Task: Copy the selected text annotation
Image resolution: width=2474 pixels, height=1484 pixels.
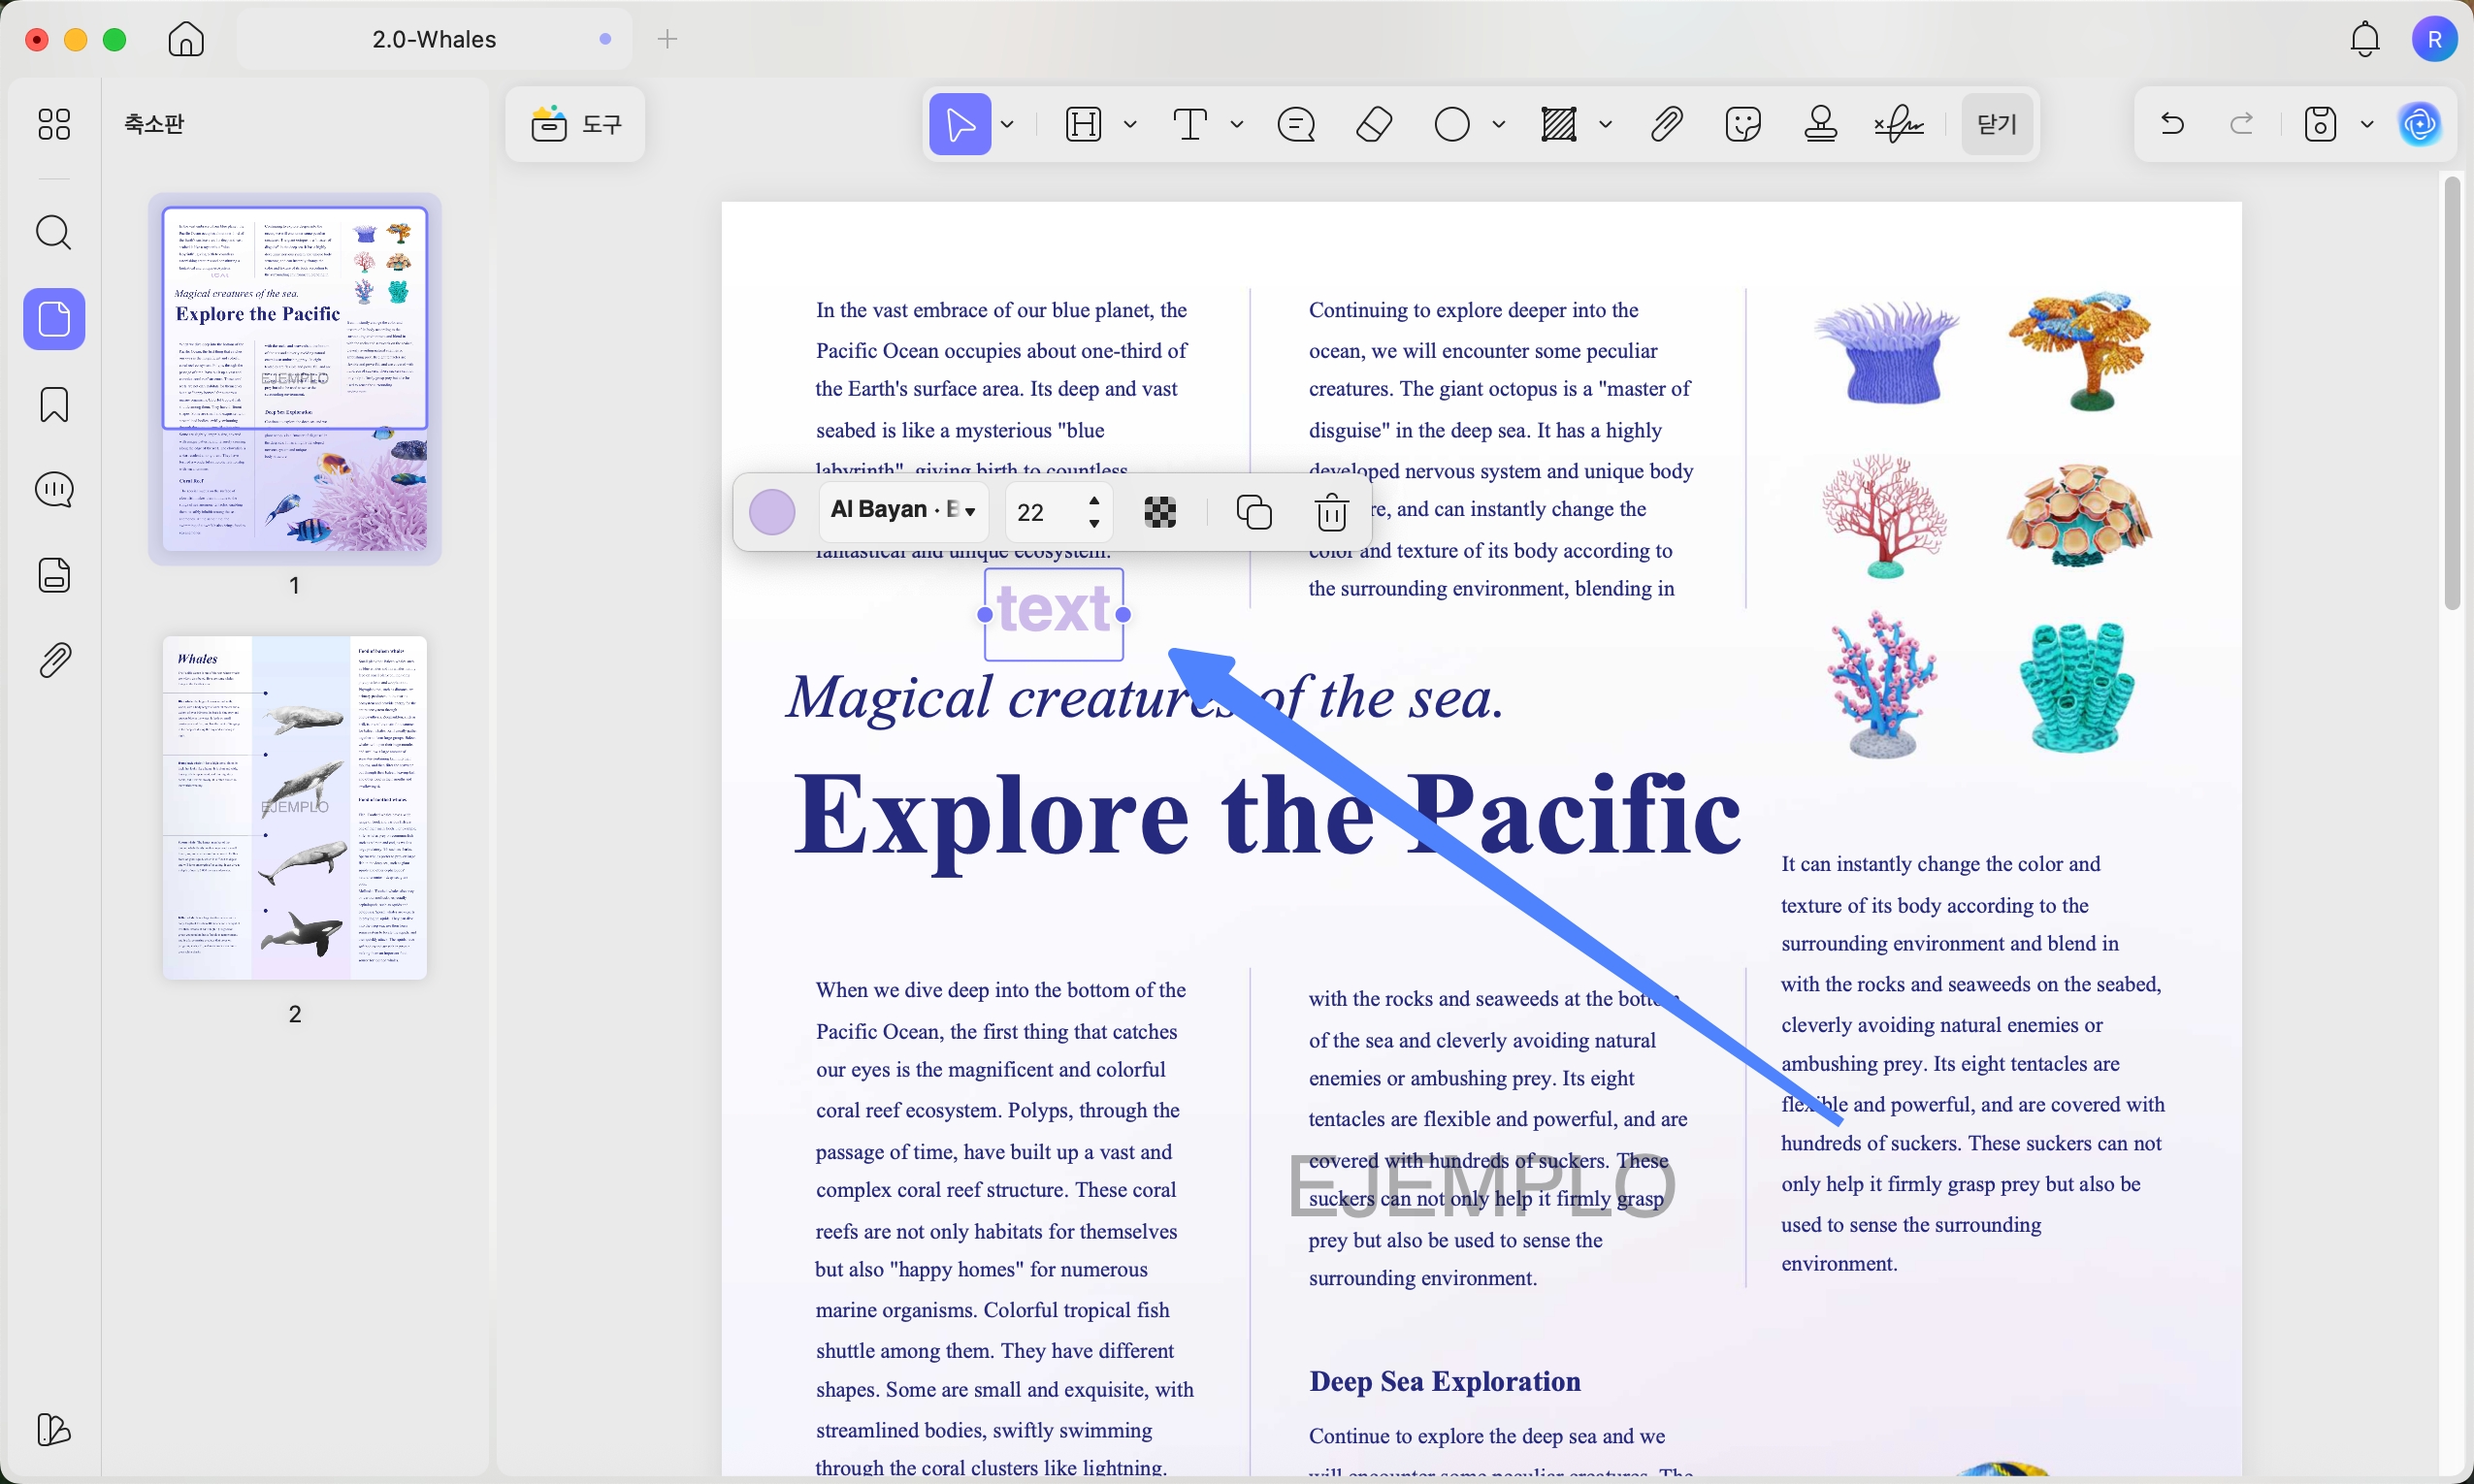Action: 1254,512
